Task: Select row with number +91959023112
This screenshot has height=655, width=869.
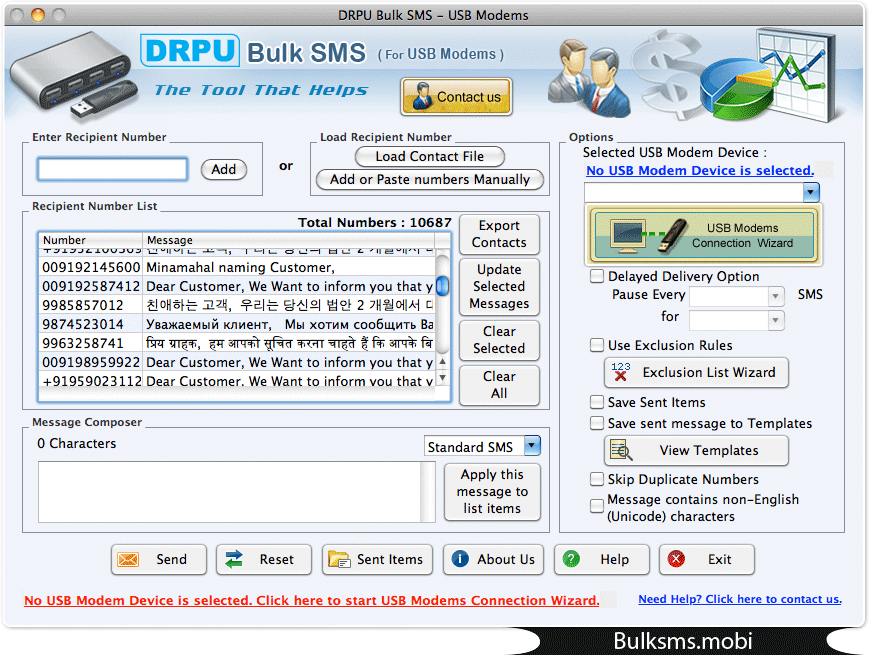Action: (237, 381)
